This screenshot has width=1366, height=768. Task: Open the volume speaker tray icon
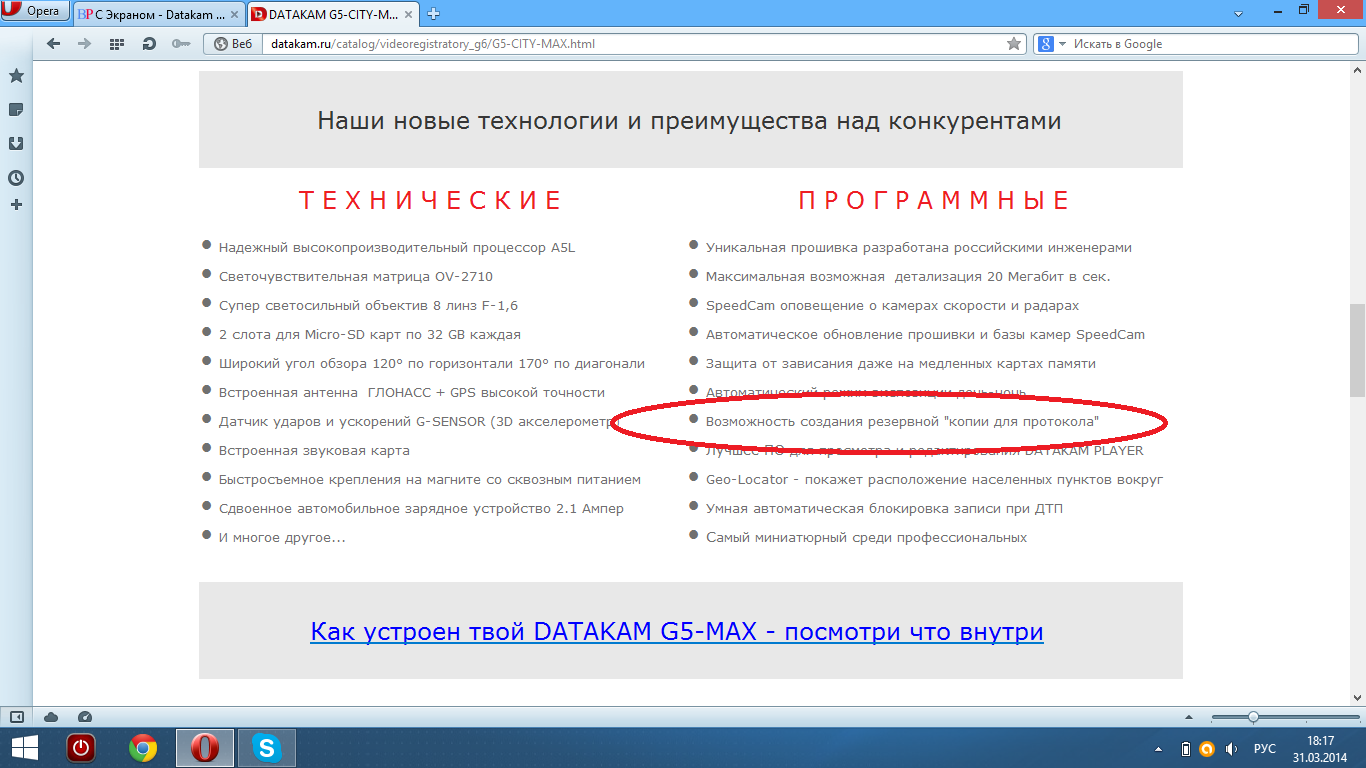pyautogui.click(x=1231, y=748)
